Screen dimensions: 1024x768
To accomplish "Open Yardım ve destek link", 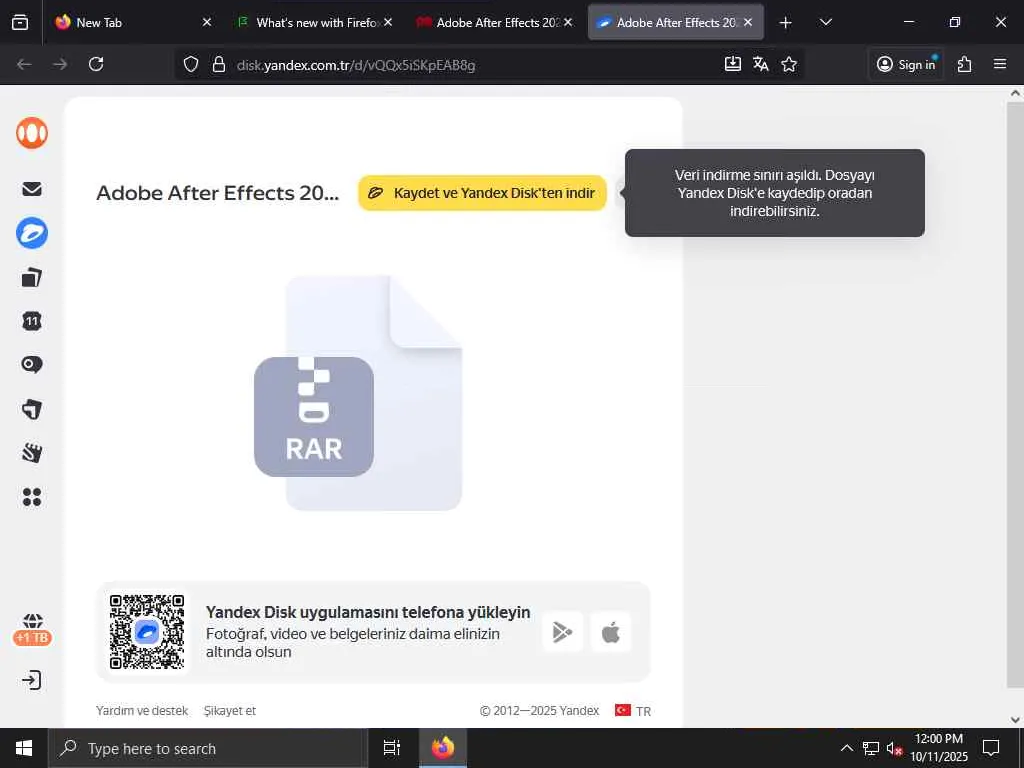I will tap(142, 711).
